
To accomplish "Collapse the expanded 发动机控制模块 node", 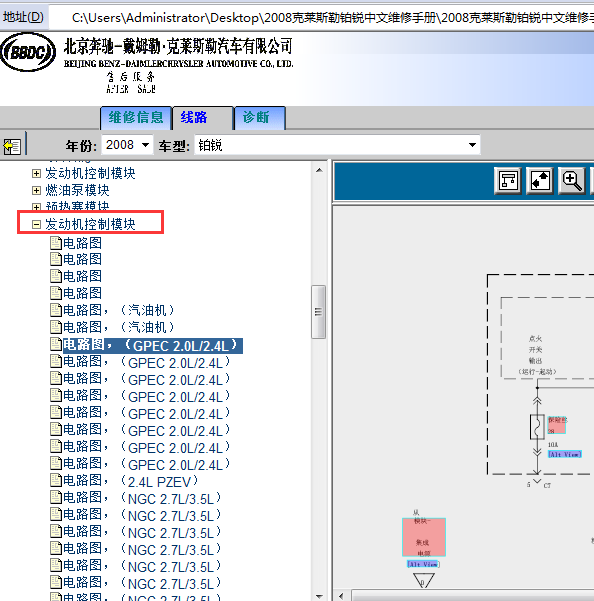I will point(36,224).
